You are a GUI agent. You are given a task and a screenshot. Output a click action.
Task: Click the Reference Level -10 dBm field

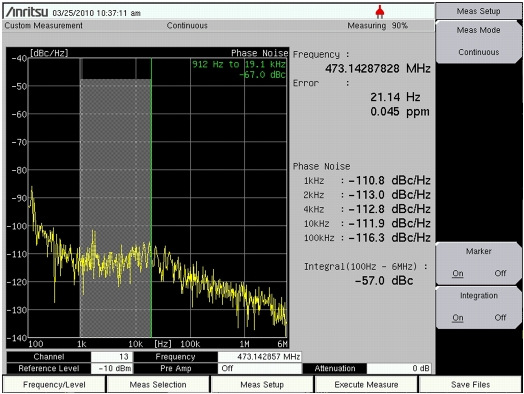[x=112, y=368]
